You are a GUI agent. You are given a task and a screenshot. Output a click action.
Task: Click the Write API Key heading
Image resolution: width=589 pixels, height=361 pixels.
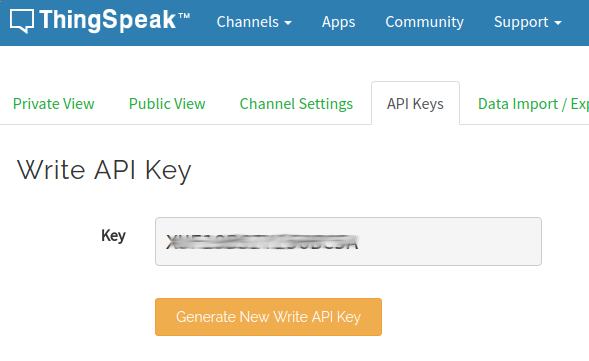tap(104, 171)
